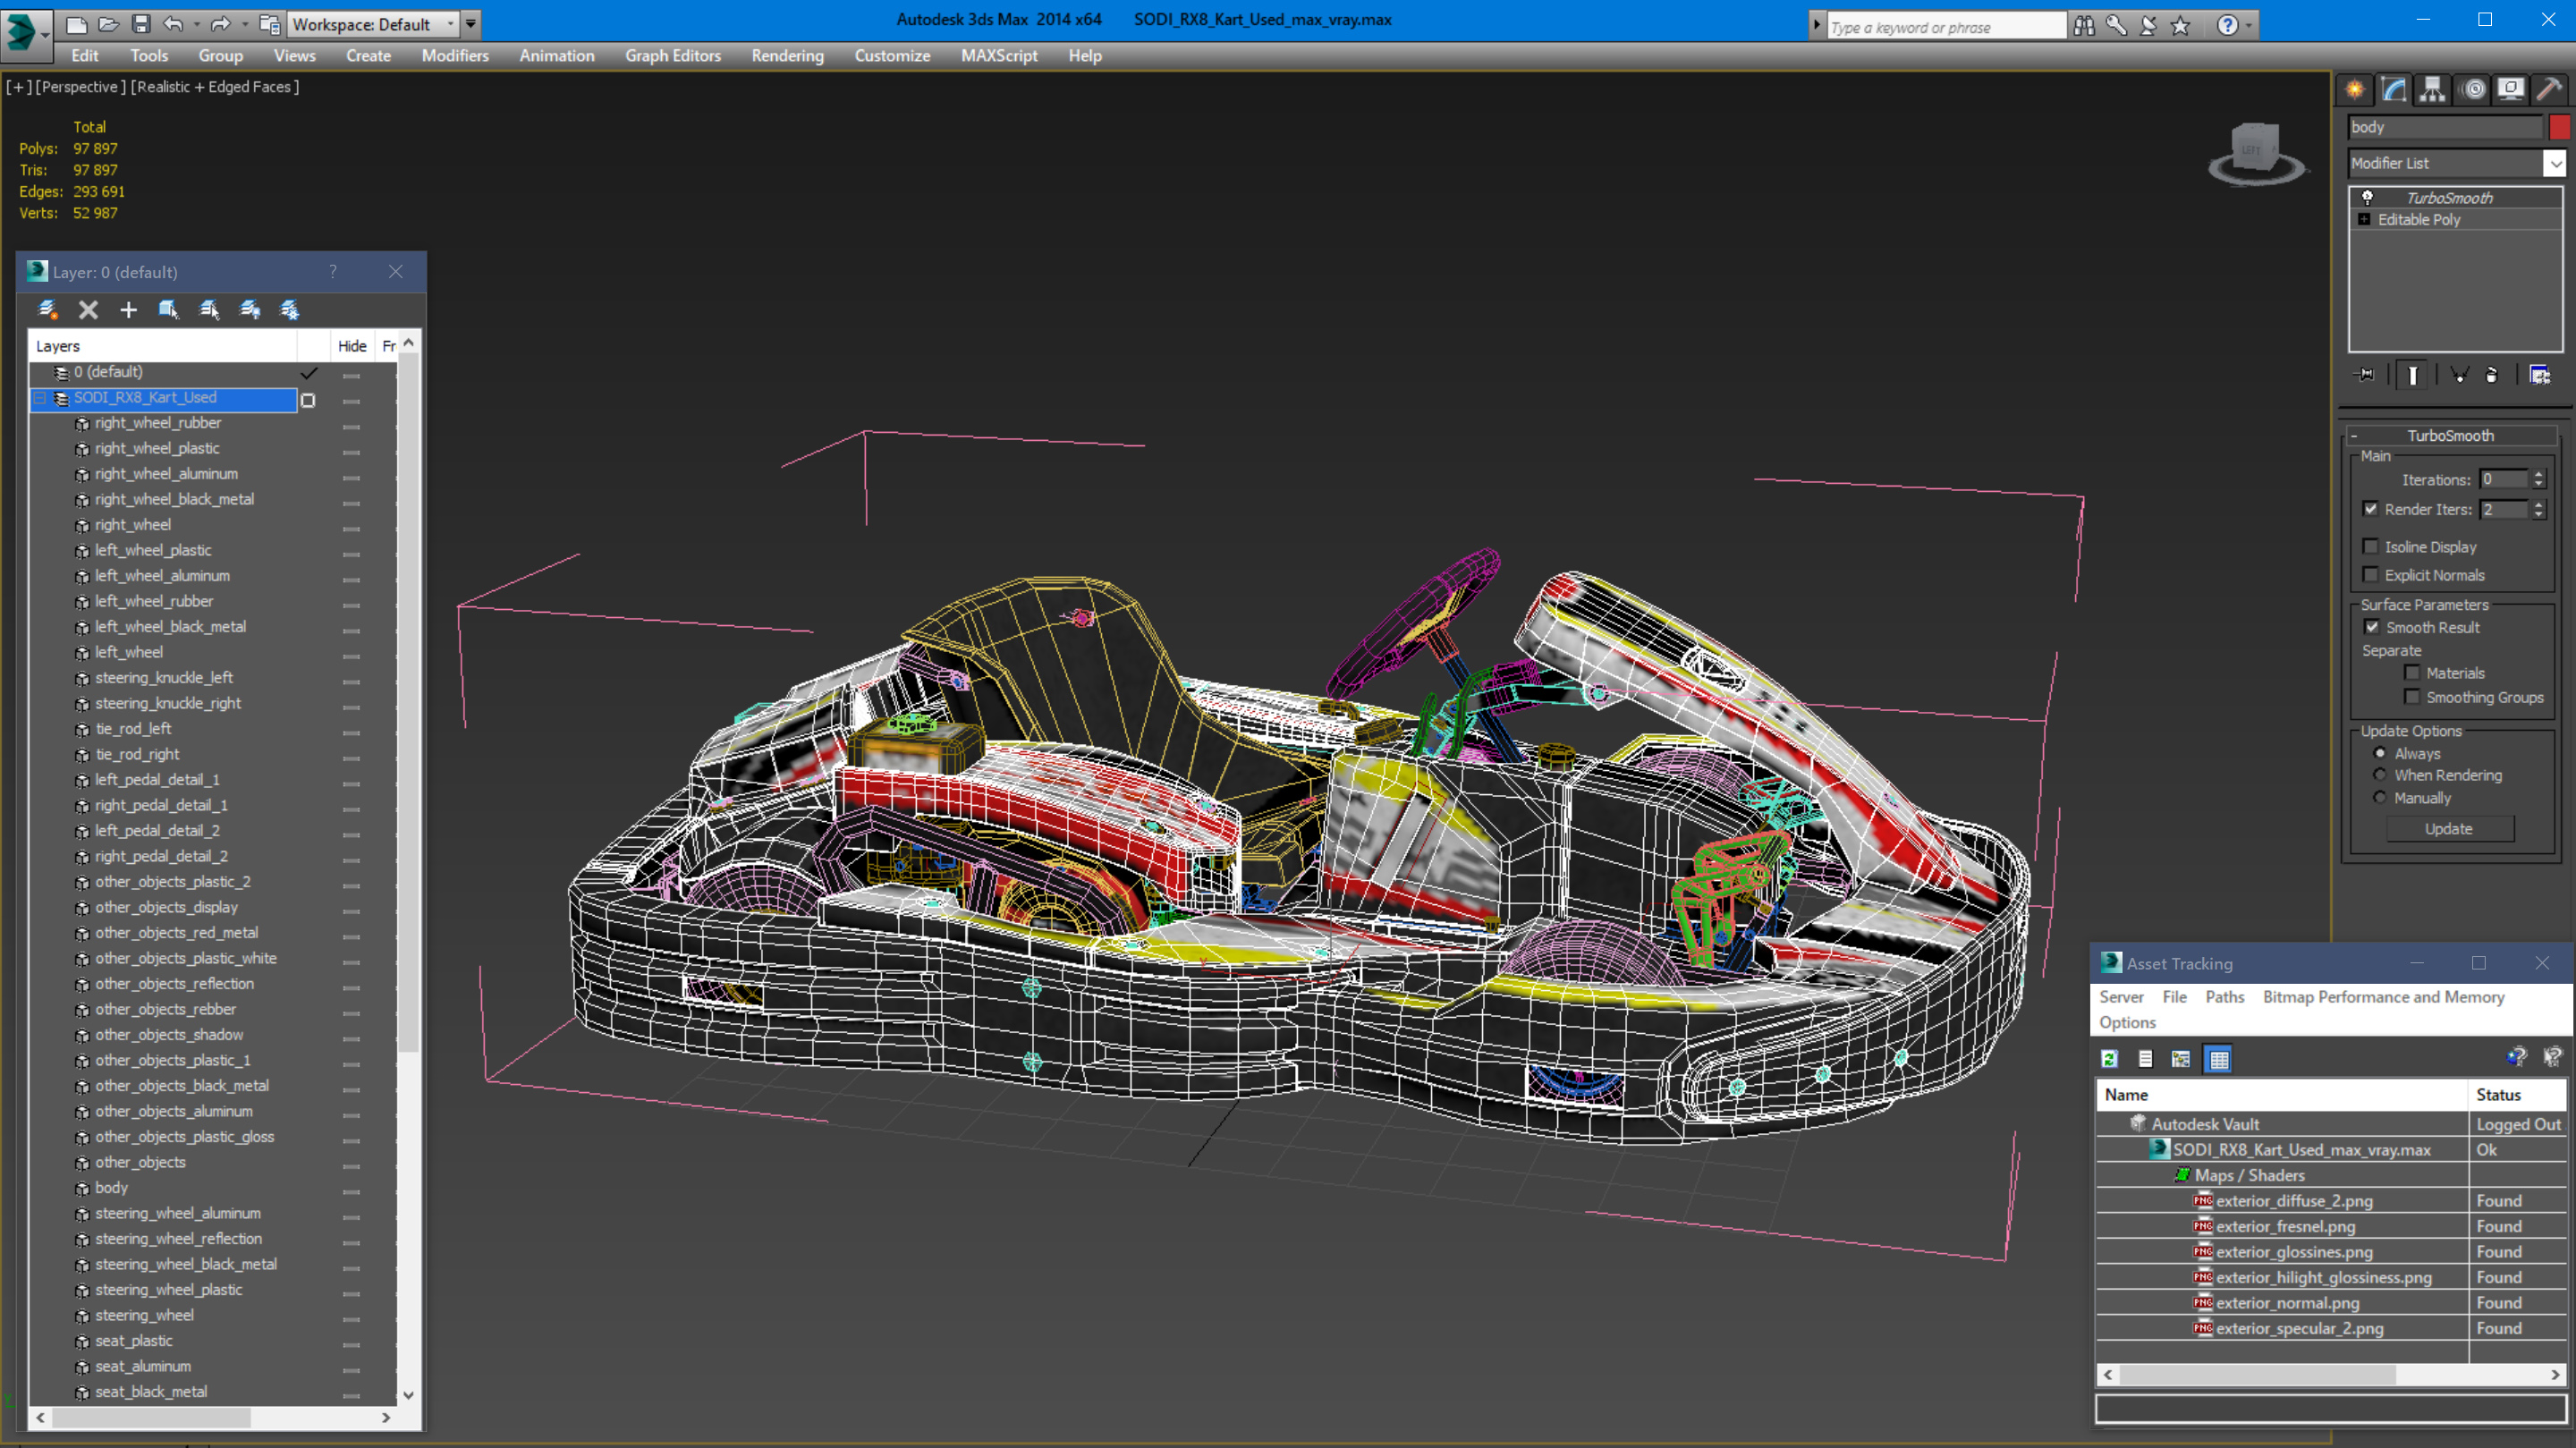Image resolution: width=2576 pixels, height=1448 pixels.
Task: Open the Redo history dropdown arrow
Action: [x=244, y=24]
